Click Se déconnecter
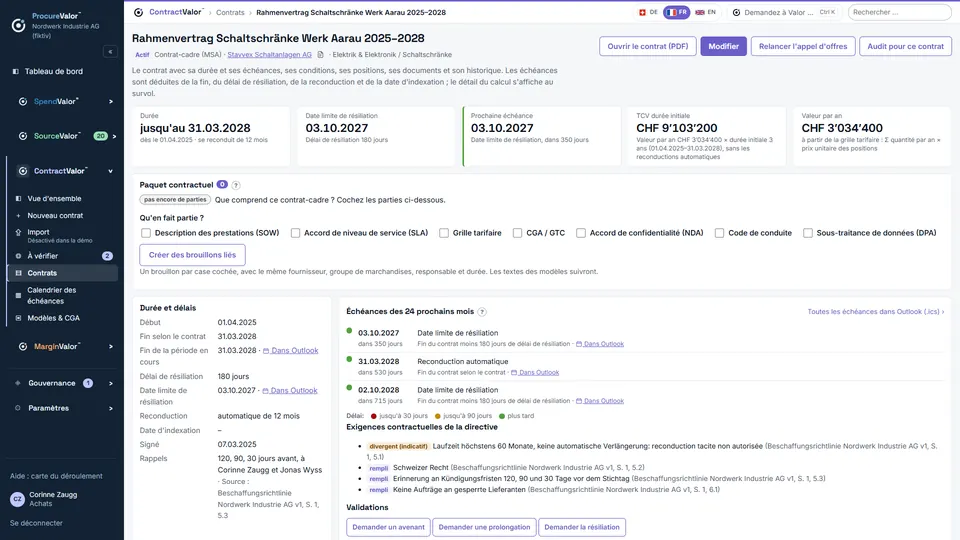The height and width of the screenshot is (540, 960). tap(36, 523)
